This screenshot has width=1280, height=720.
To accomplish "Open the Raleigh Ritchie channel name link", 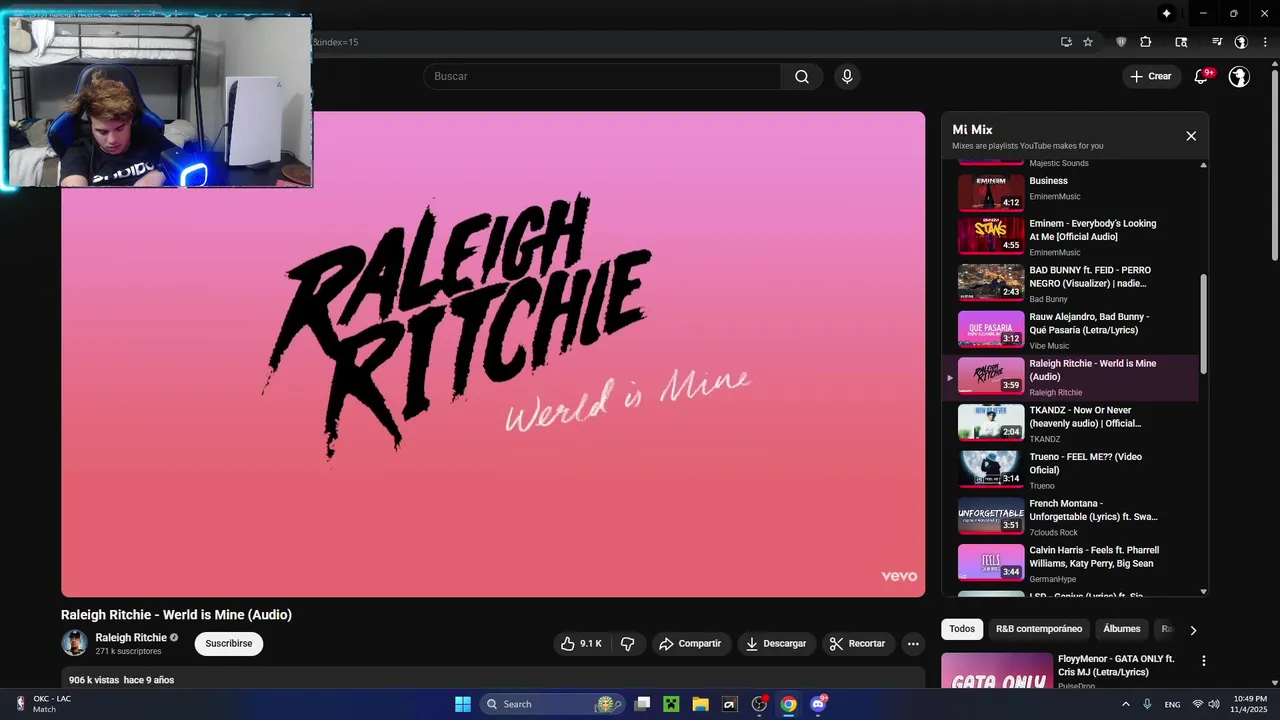I will [131, 637].
